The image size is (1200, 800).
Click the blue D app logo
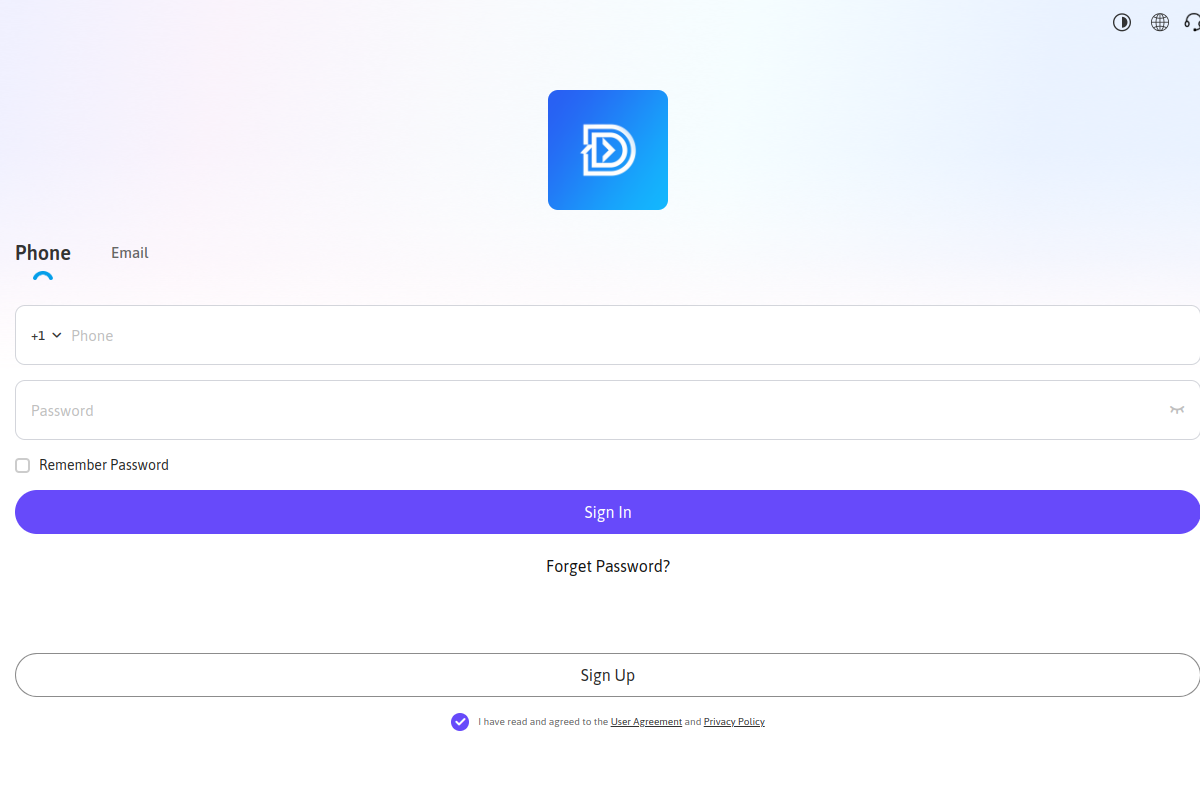point(607,150)
